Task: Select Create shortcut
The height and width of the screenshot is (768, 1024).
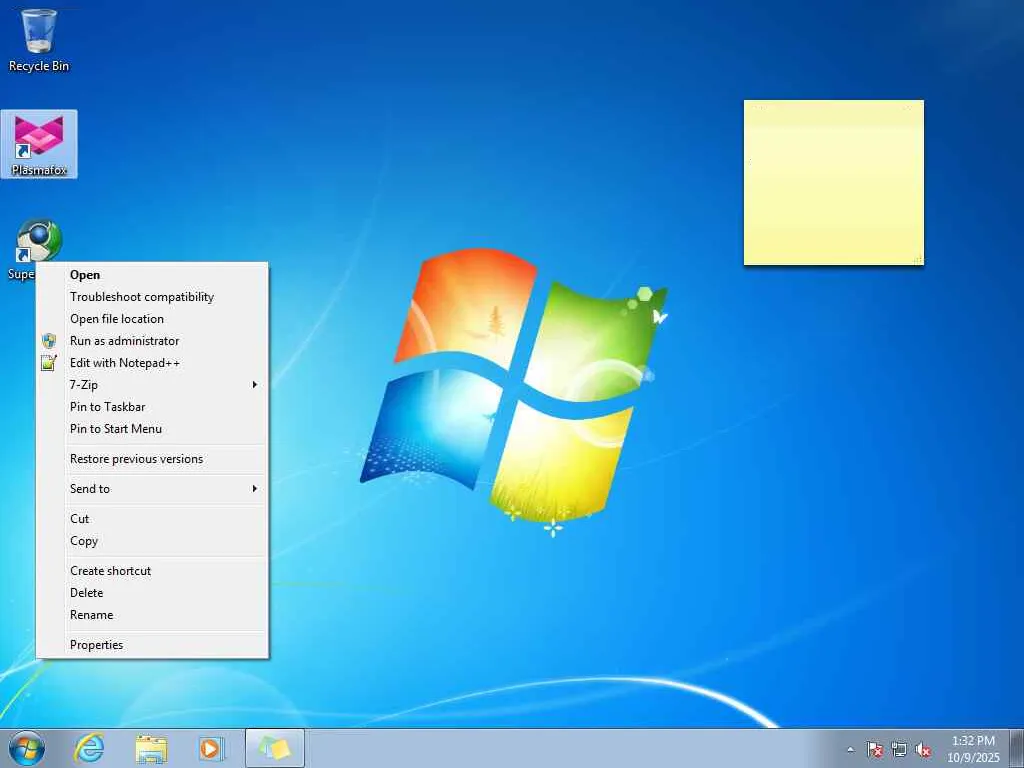Action: pos(152,571)
